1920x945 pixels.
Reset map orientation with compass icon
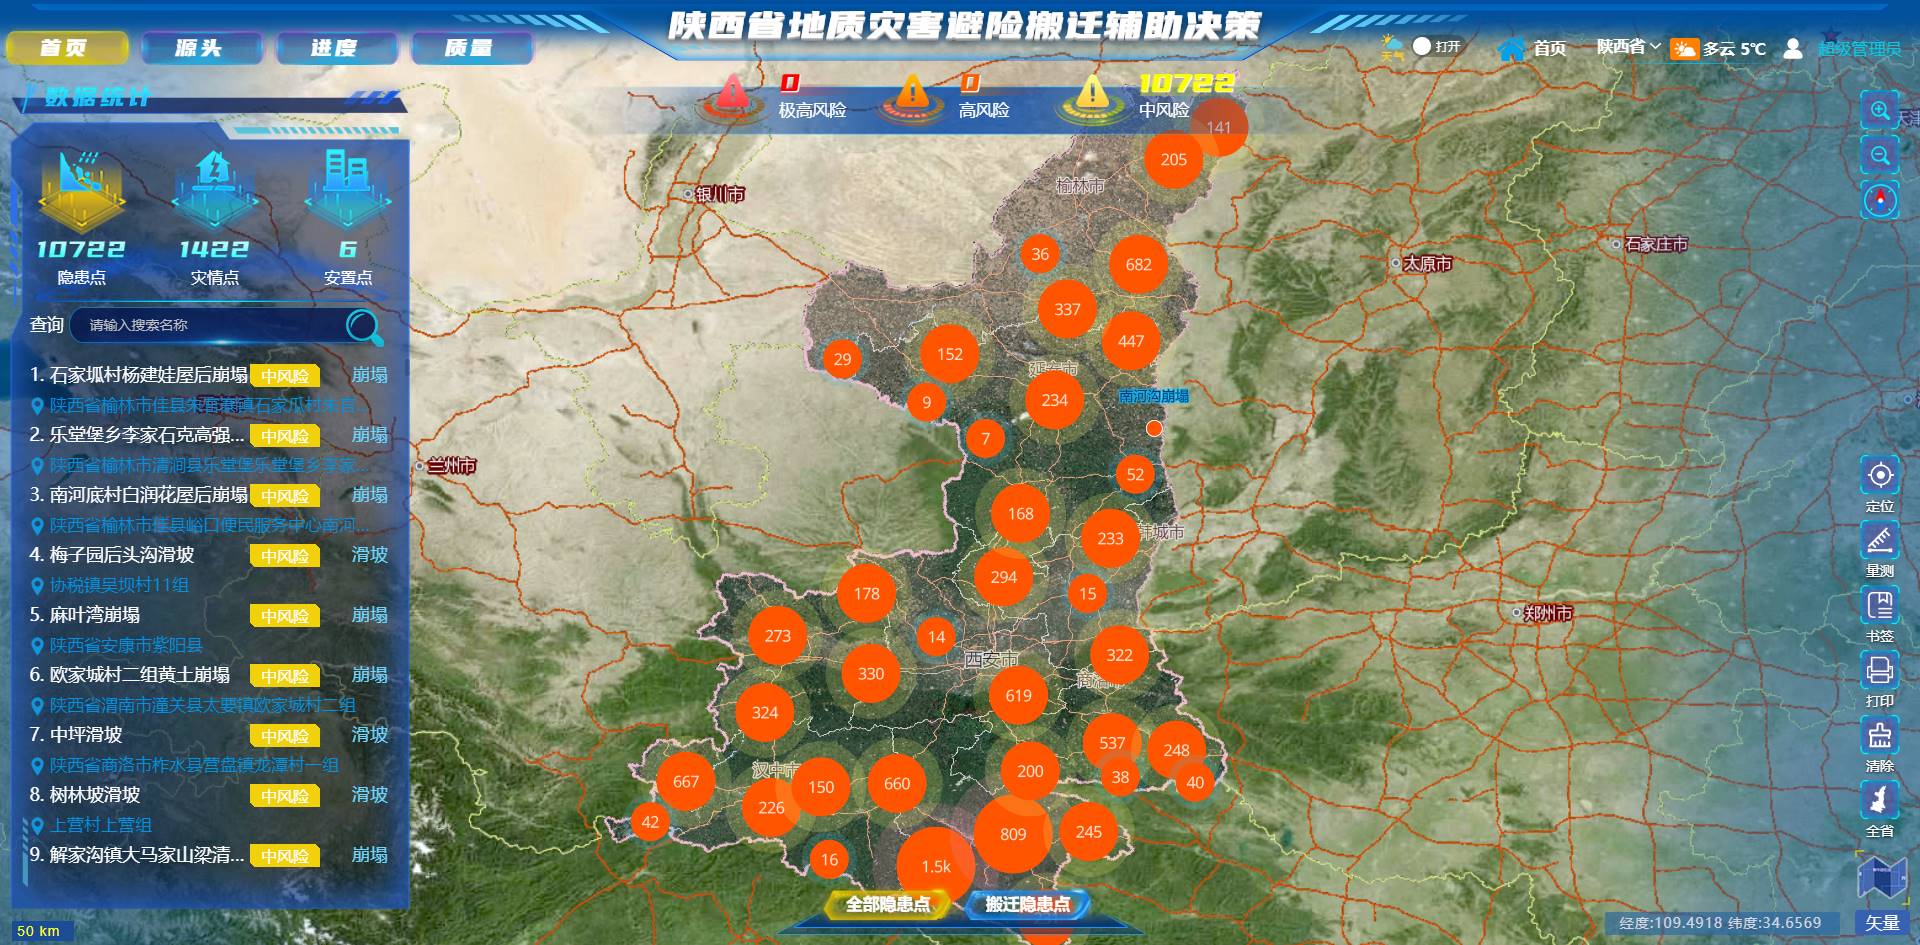(1880, 200)
